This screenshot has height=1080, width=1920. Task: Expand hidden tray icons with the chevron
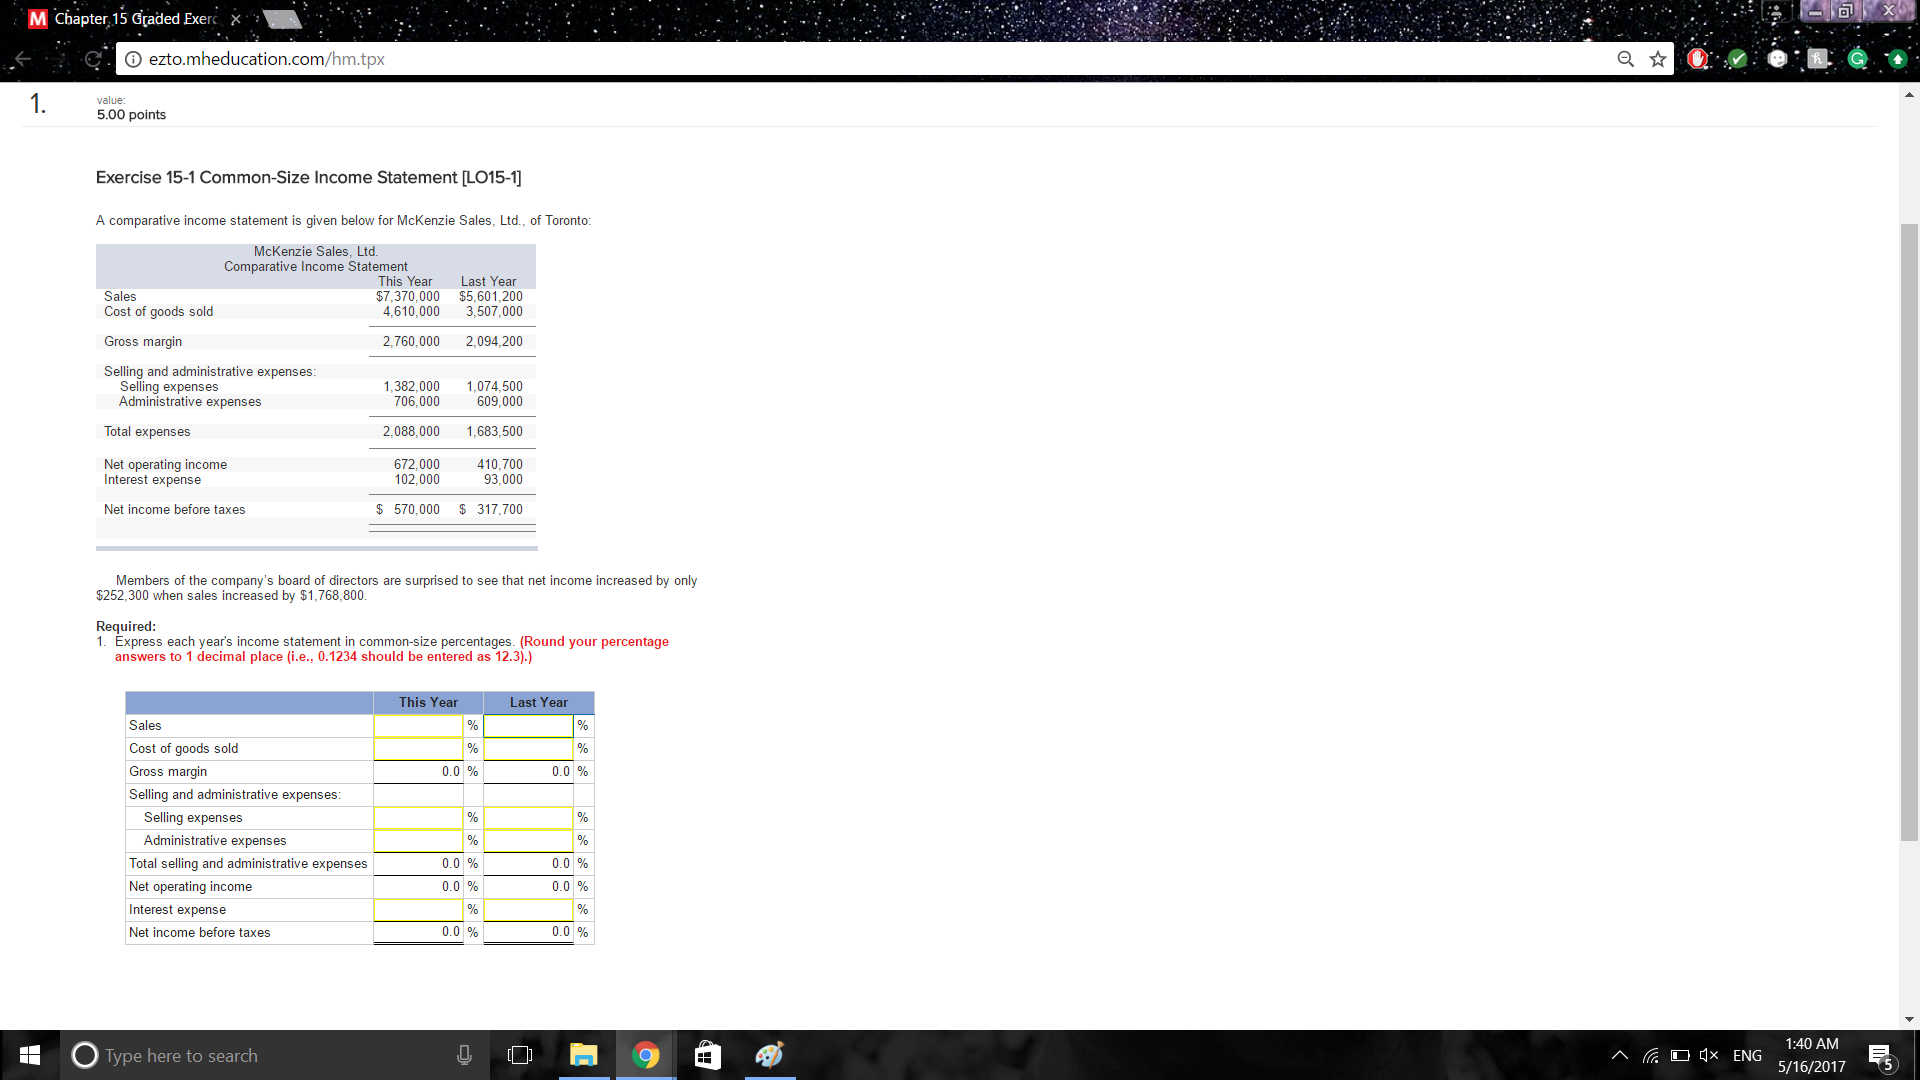[x=1620, y=1055]
